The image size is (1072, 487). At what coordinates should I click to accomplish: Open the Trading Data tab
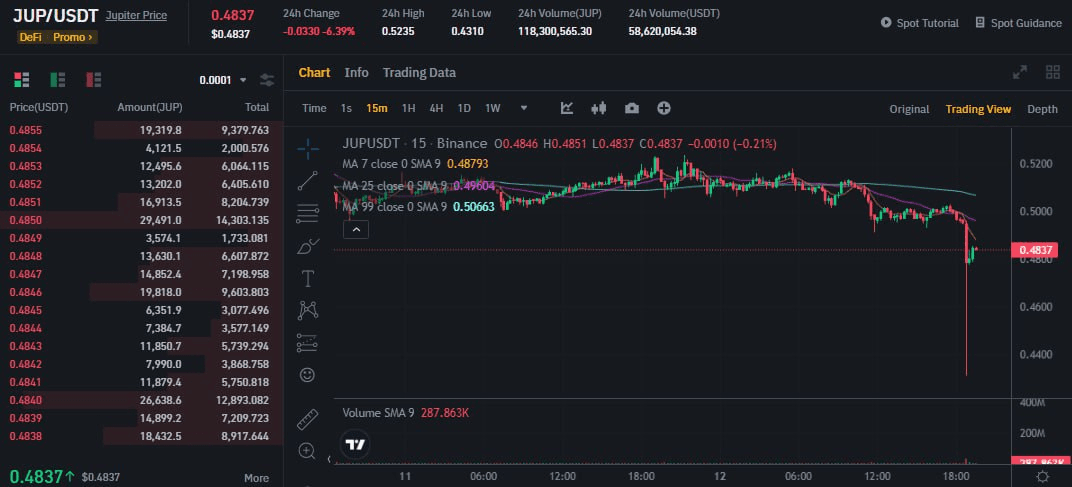[419, 73]
